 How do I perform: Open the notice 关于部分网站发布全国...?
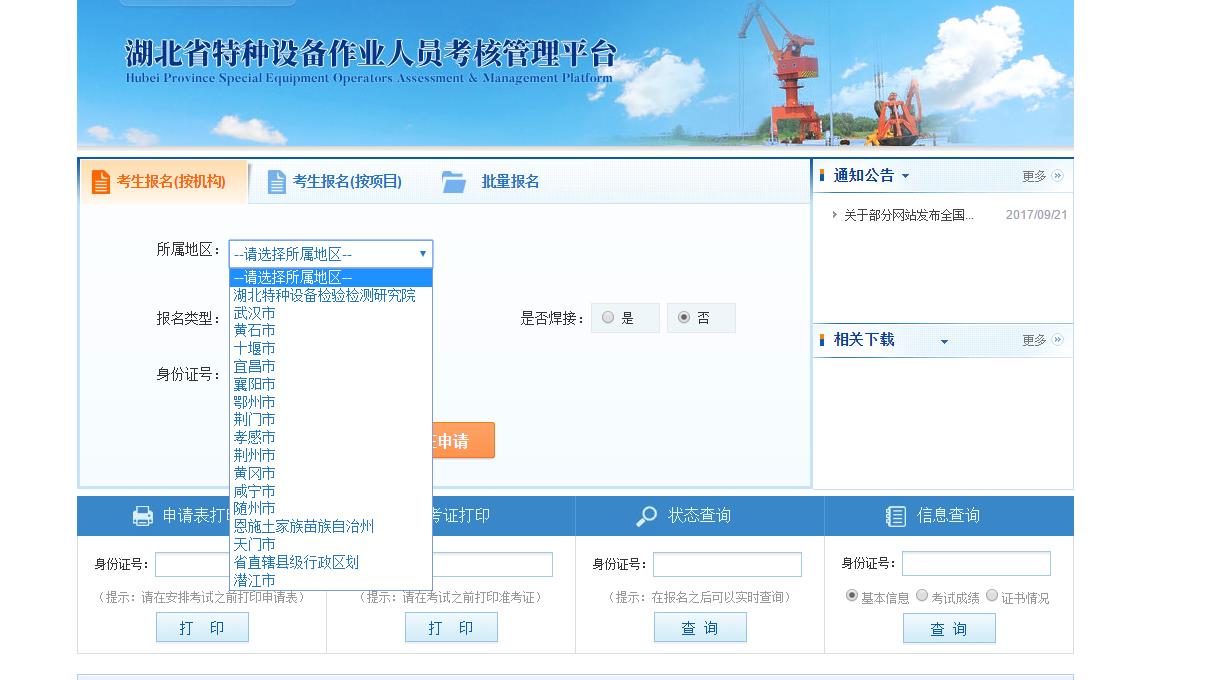point(908,215)
